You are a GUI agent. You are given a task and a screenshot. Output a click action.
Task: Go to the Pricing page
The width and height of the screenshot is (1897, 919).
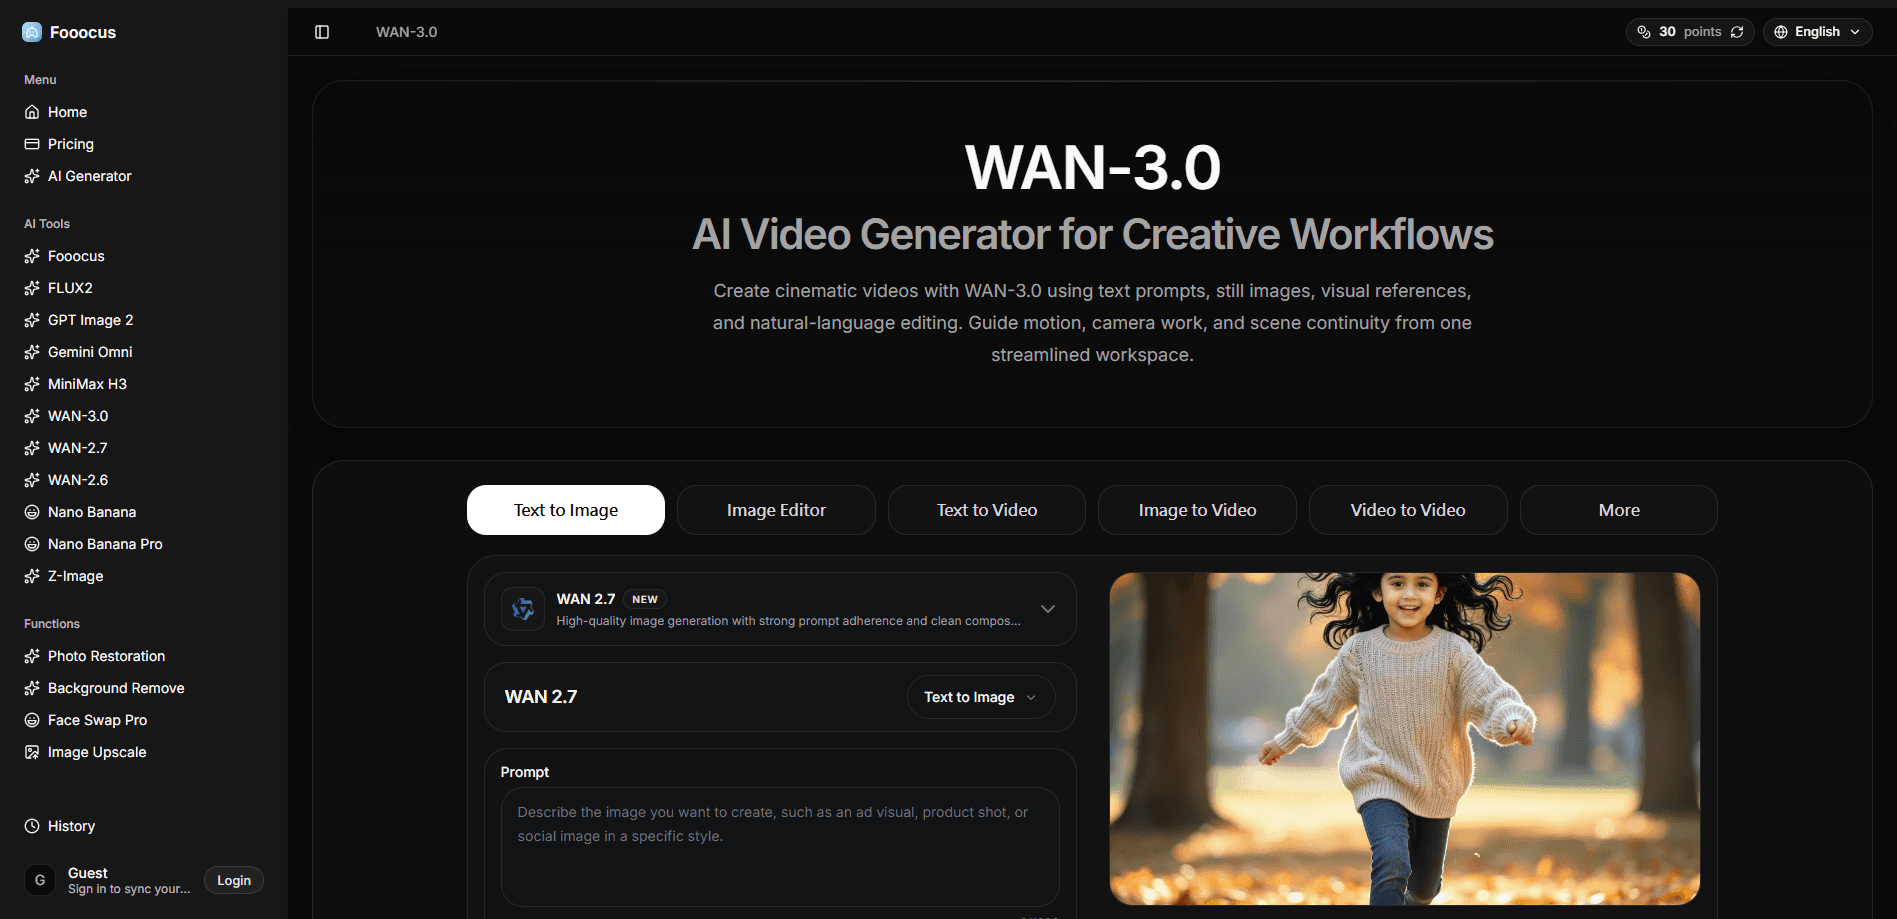click(x=144, y=144)
